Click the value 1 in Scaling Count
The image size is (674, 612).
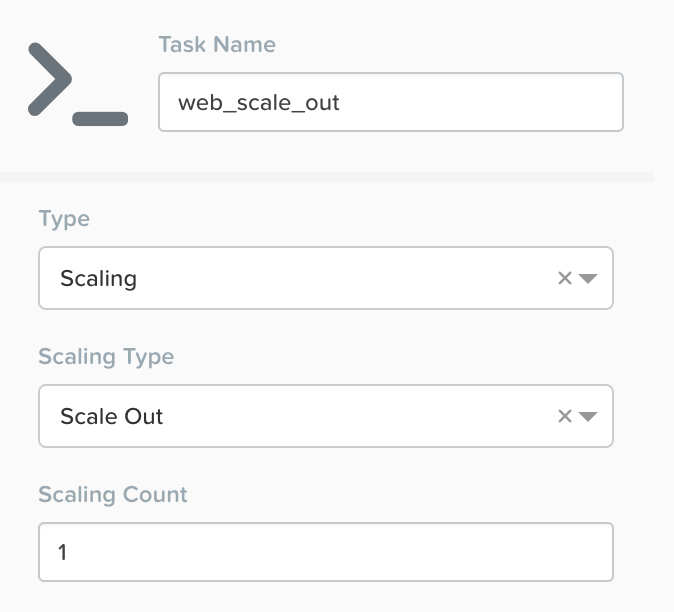point(62,552)
